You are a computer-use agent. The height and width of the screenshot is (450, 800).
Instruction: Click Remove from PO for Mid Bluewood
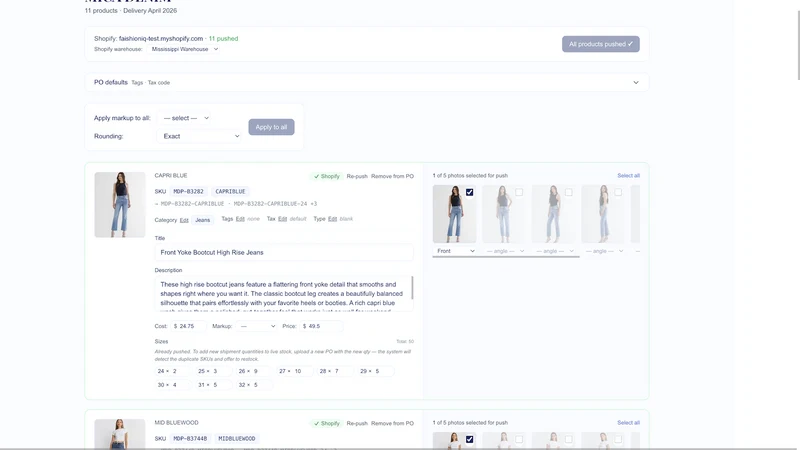coord(392,423)
